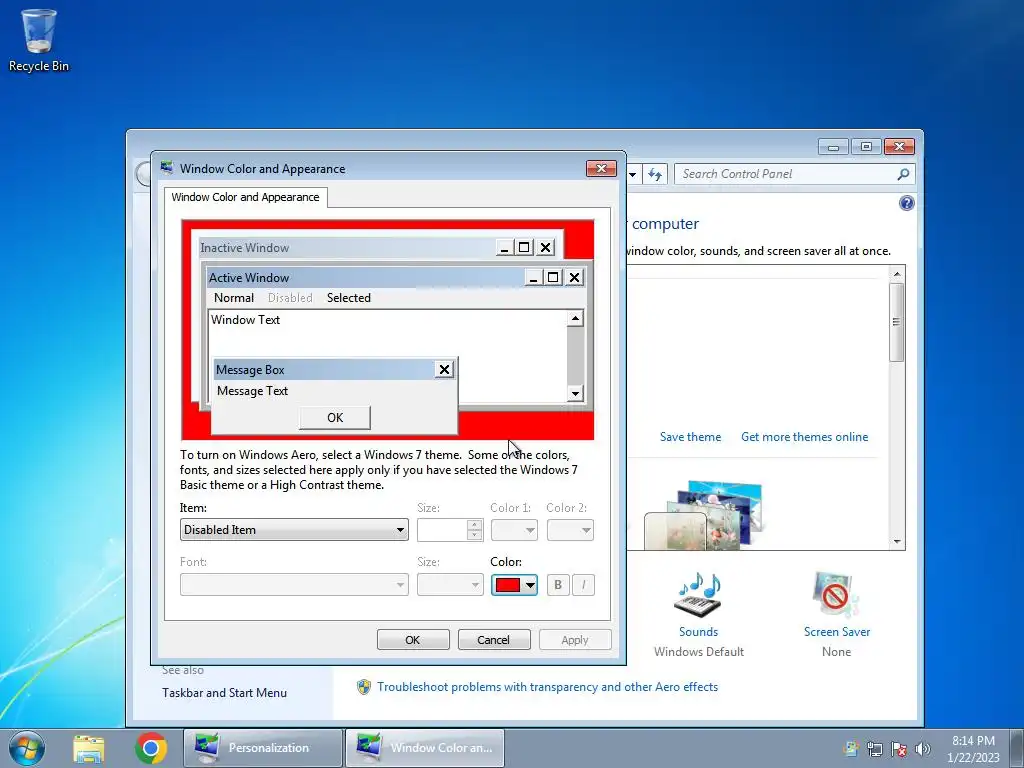
Task: Switch to the Personalization taskbar button
Action: [263, 748]
